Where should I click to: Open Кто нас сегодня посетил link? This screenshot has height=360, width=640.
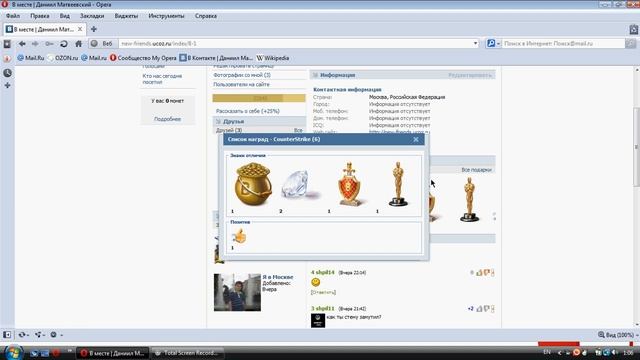pos(162,79)
